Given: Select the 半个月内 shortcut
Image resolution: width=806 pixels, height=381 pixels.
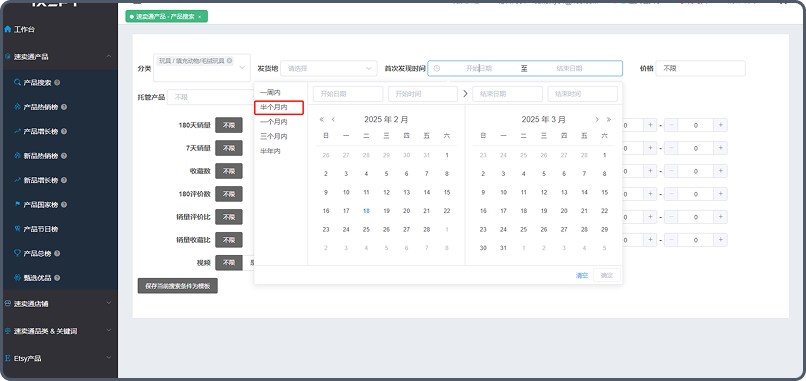Looking at the screenshot, I should pyautogui.click(x=273, y=107).
